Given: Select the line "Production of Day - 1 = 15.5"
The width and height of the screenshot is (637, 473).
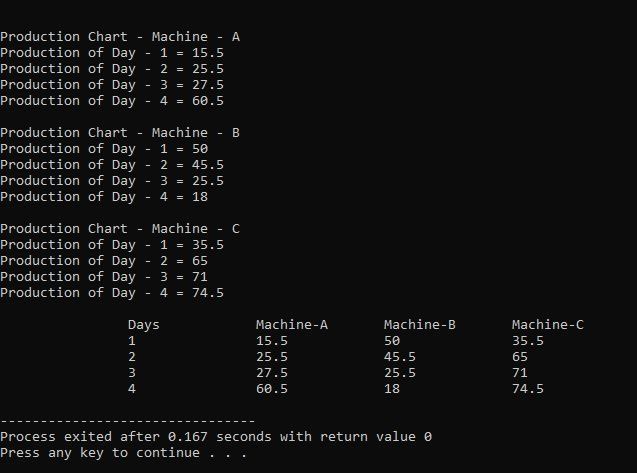Looking at the screenshot, I should click(x=112, y=53).
